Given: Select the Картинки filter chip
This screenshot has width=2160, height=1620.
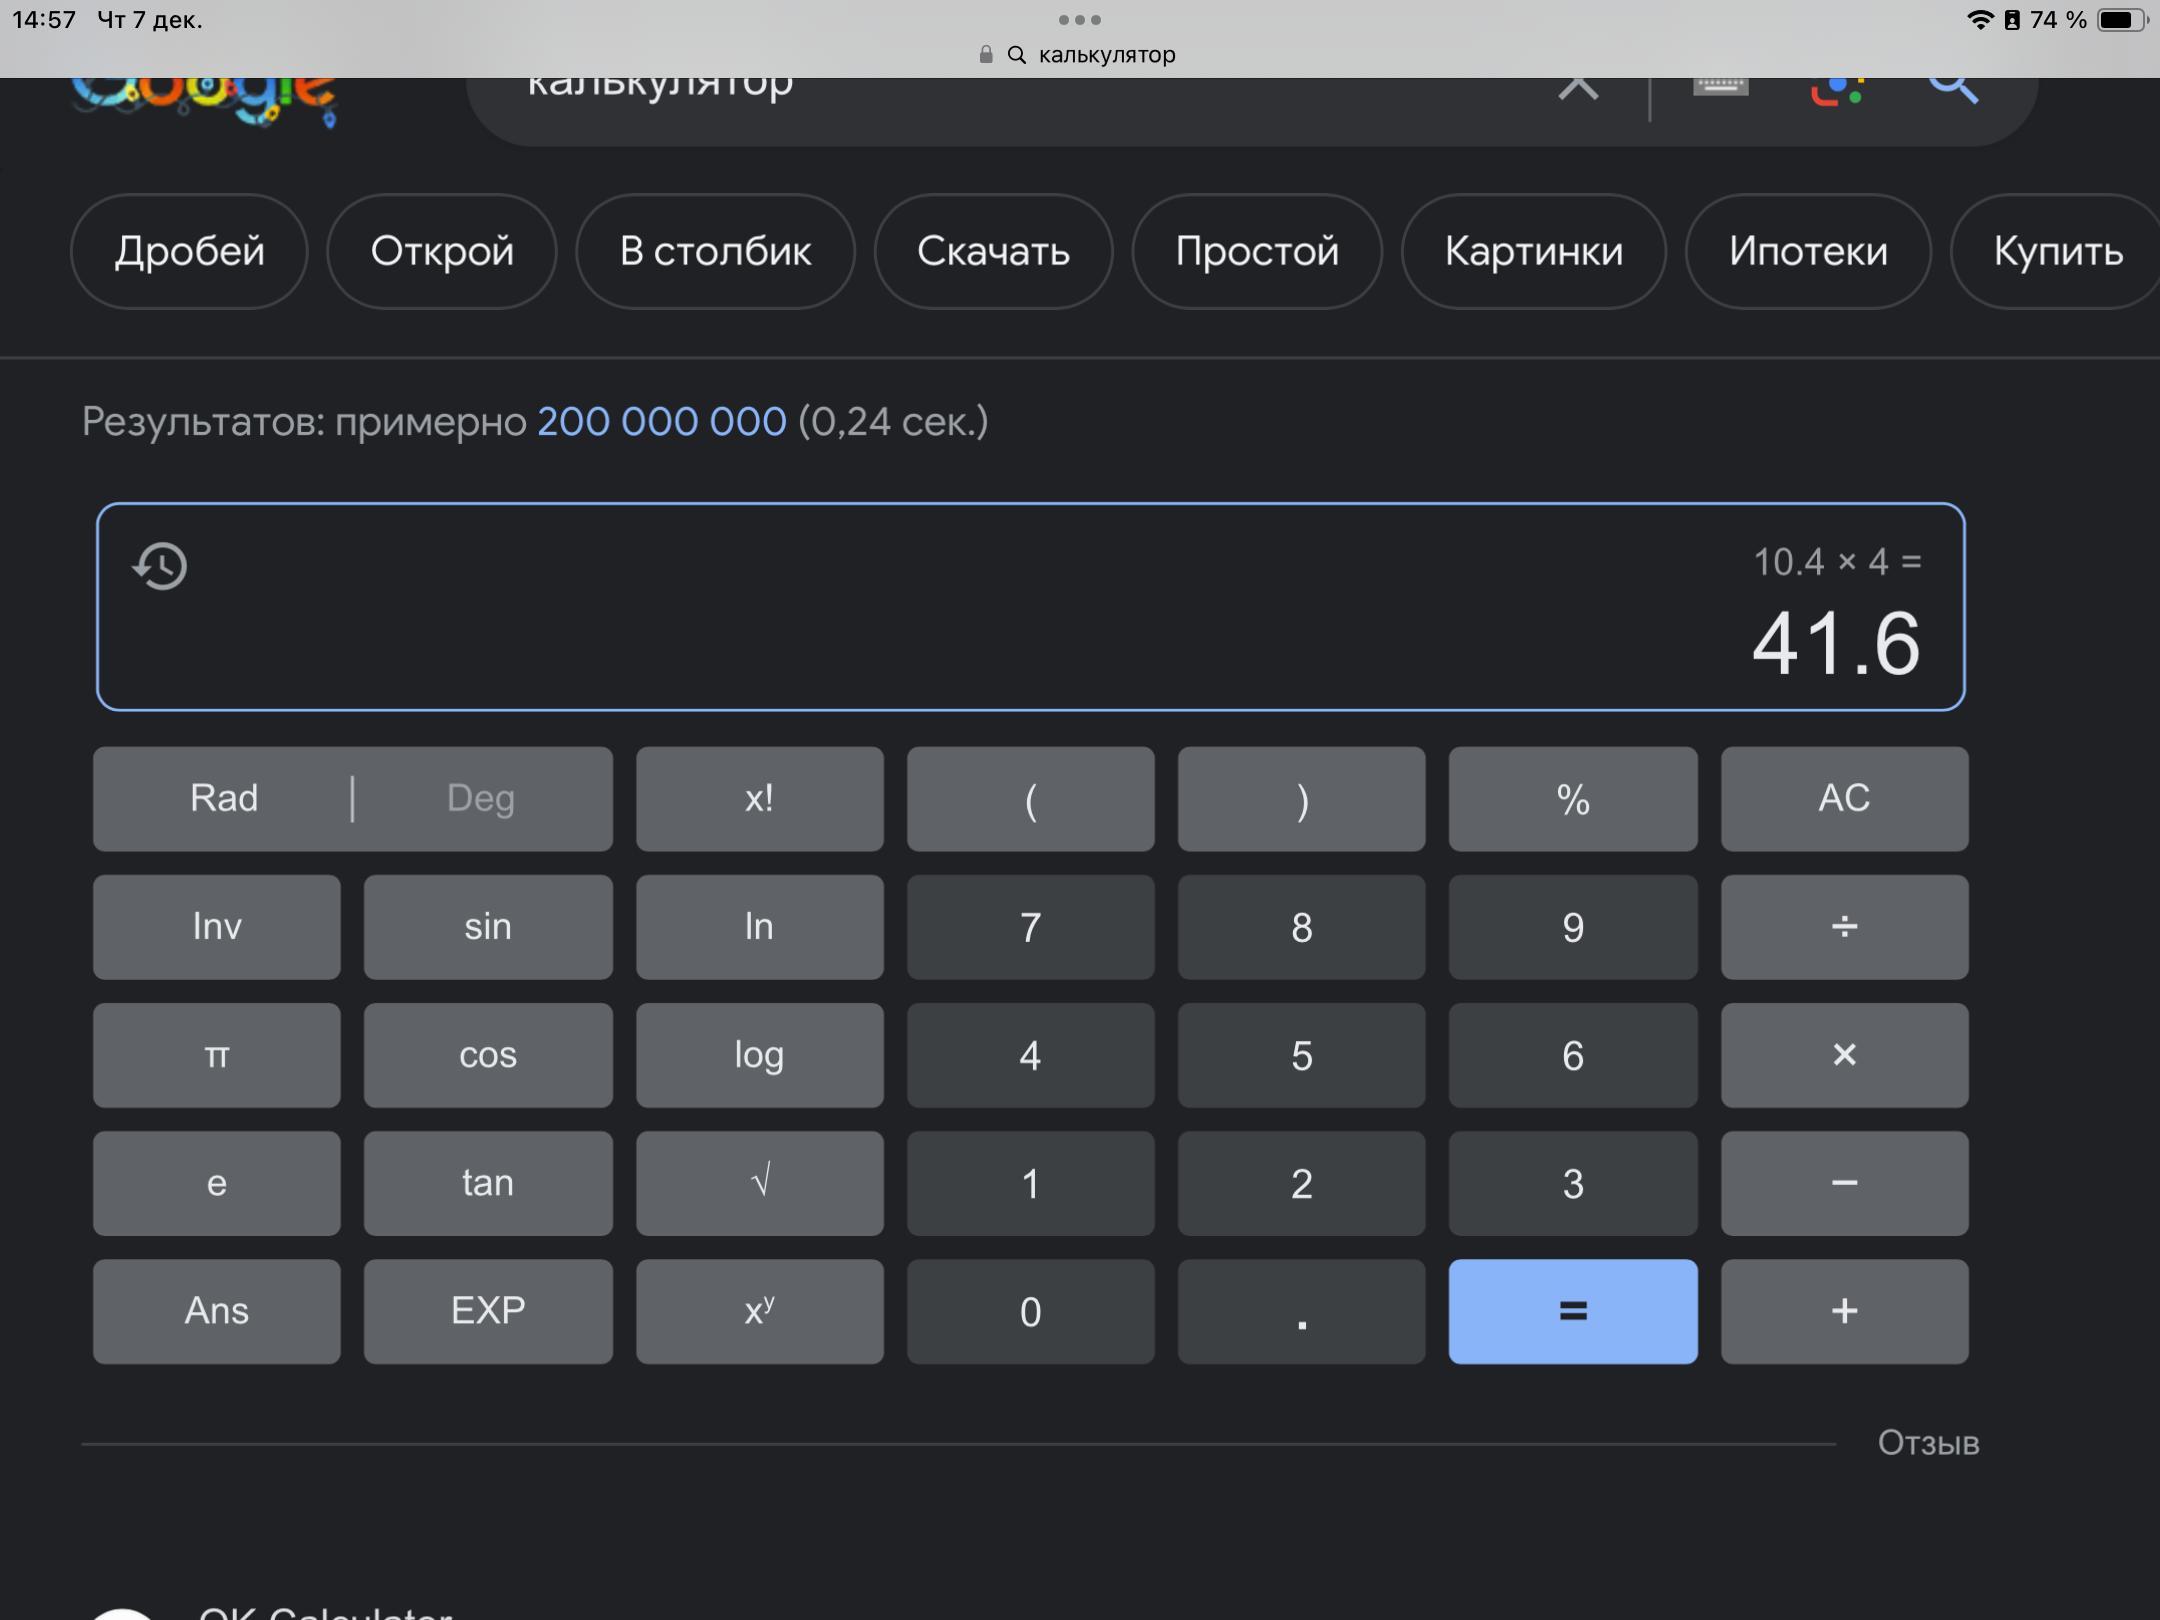Looking at the screenshot, I should coord(1533,251).
